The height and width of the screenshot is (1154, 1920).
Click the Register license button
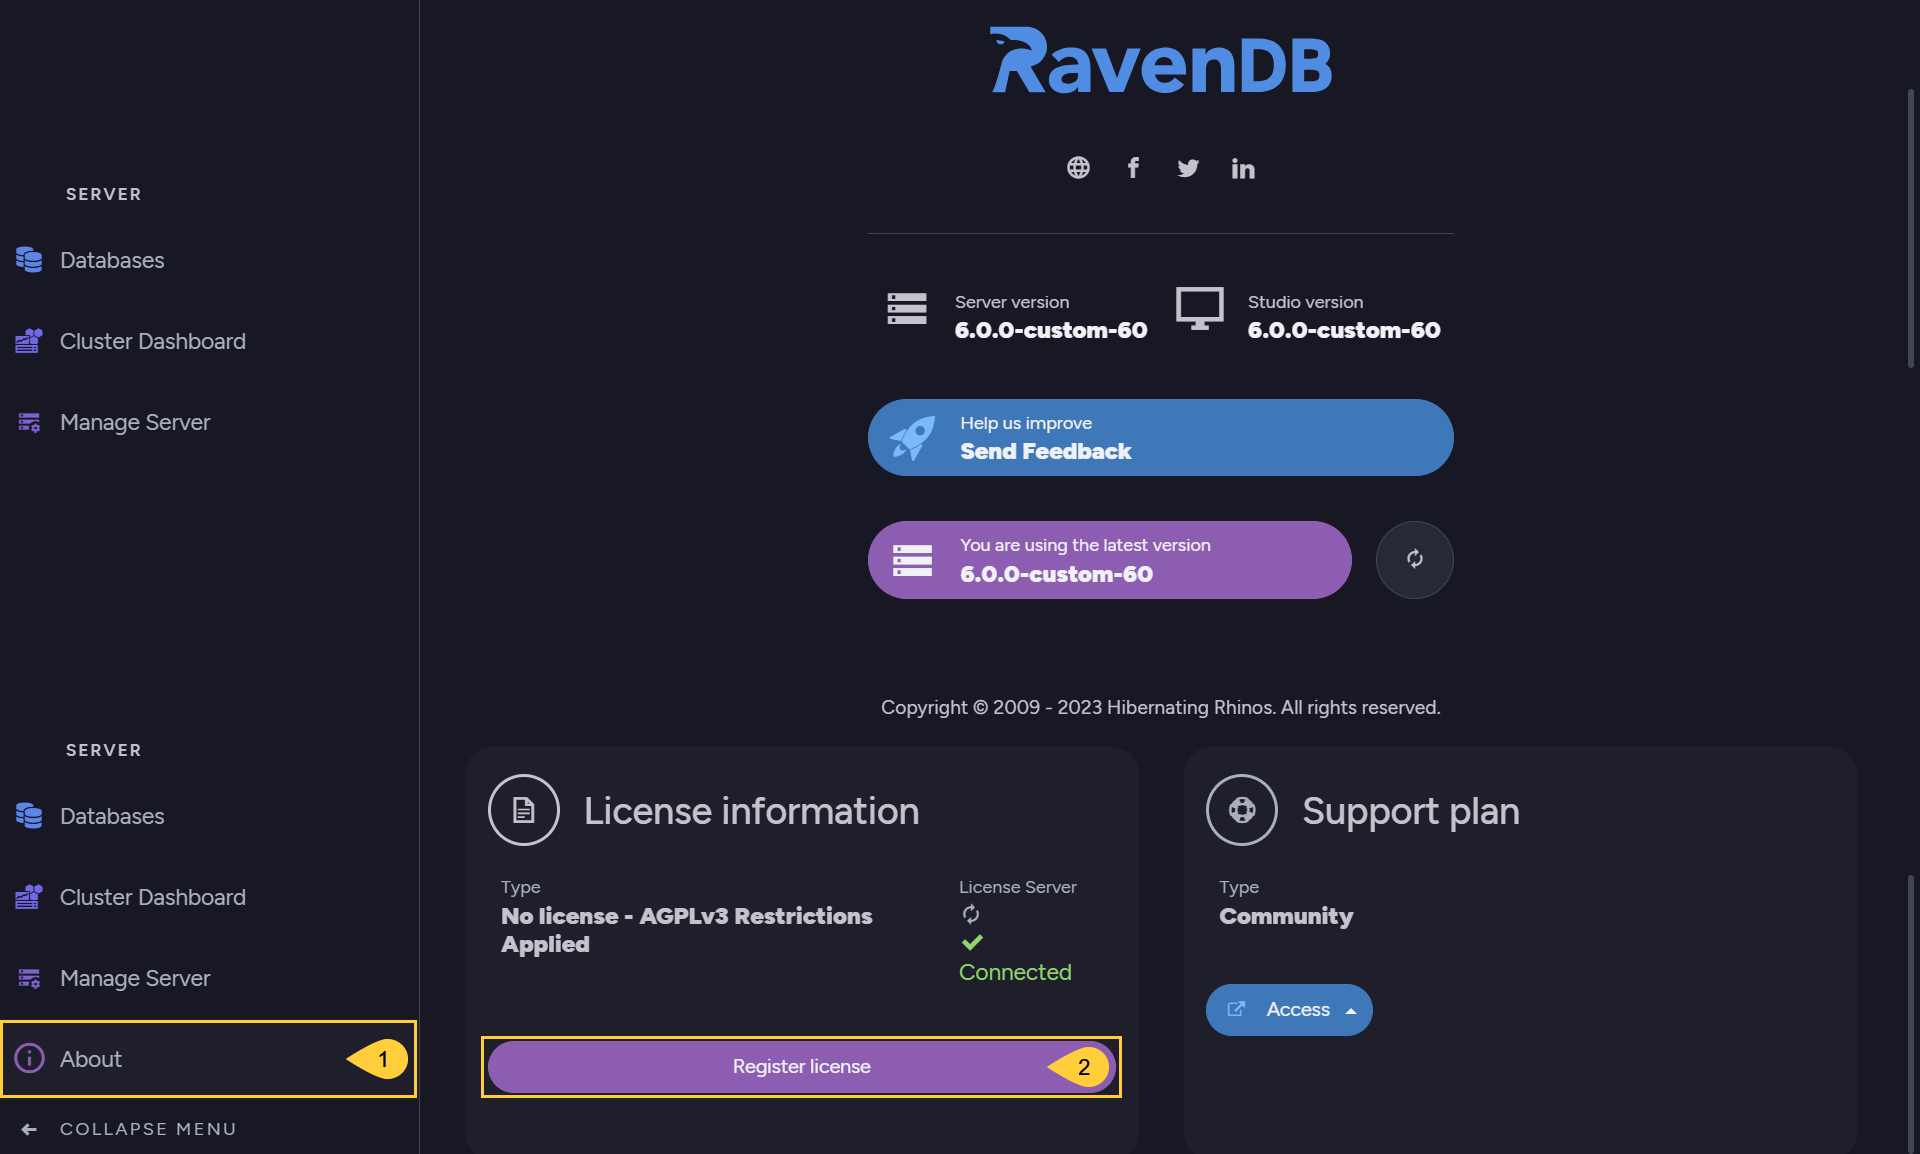[801, 1067]
